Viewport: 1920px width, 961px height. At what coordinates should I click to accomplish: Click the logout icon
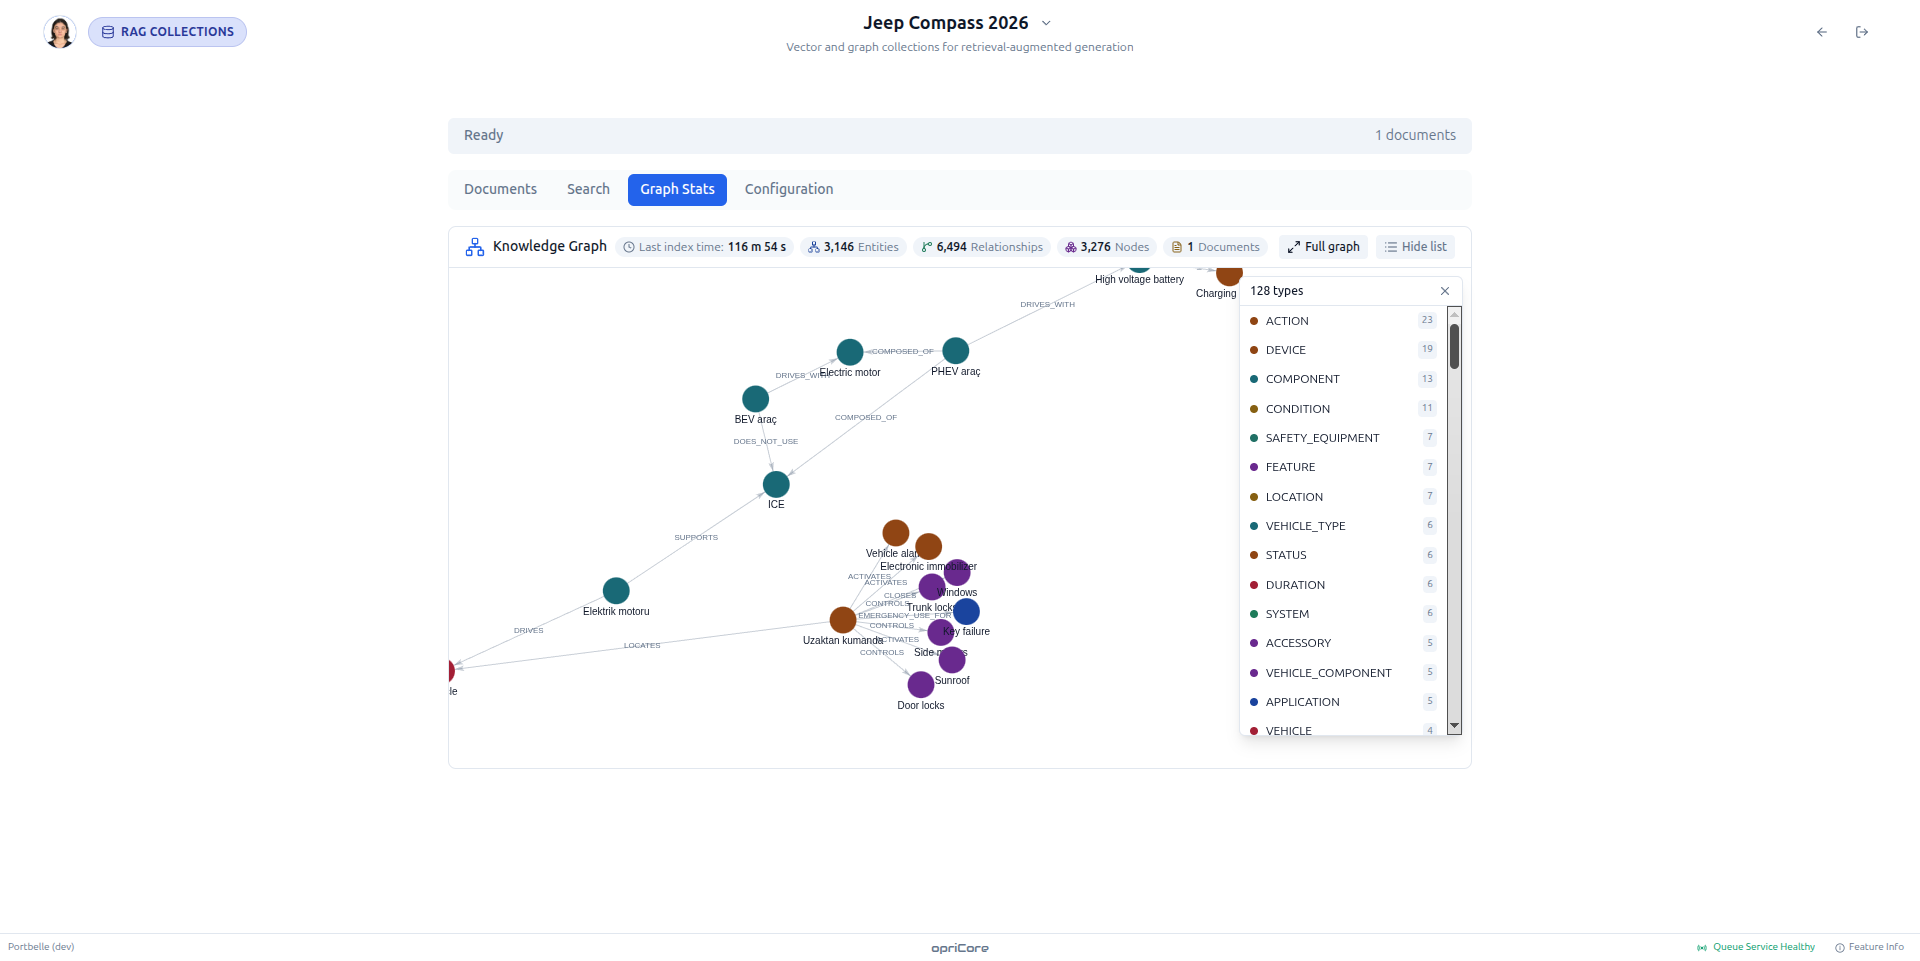click(1862, 32)
